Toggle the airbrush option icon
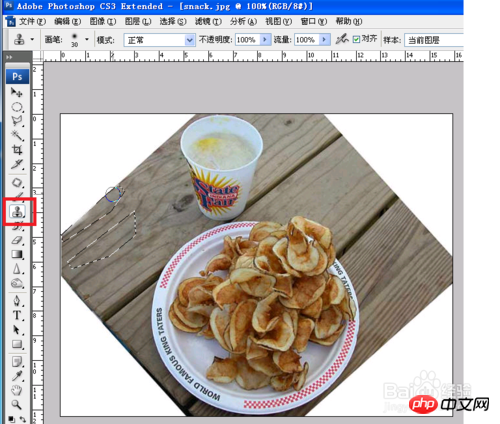This screenshot has width=500, height=424. pyautogui.click(x=342, y=39)
